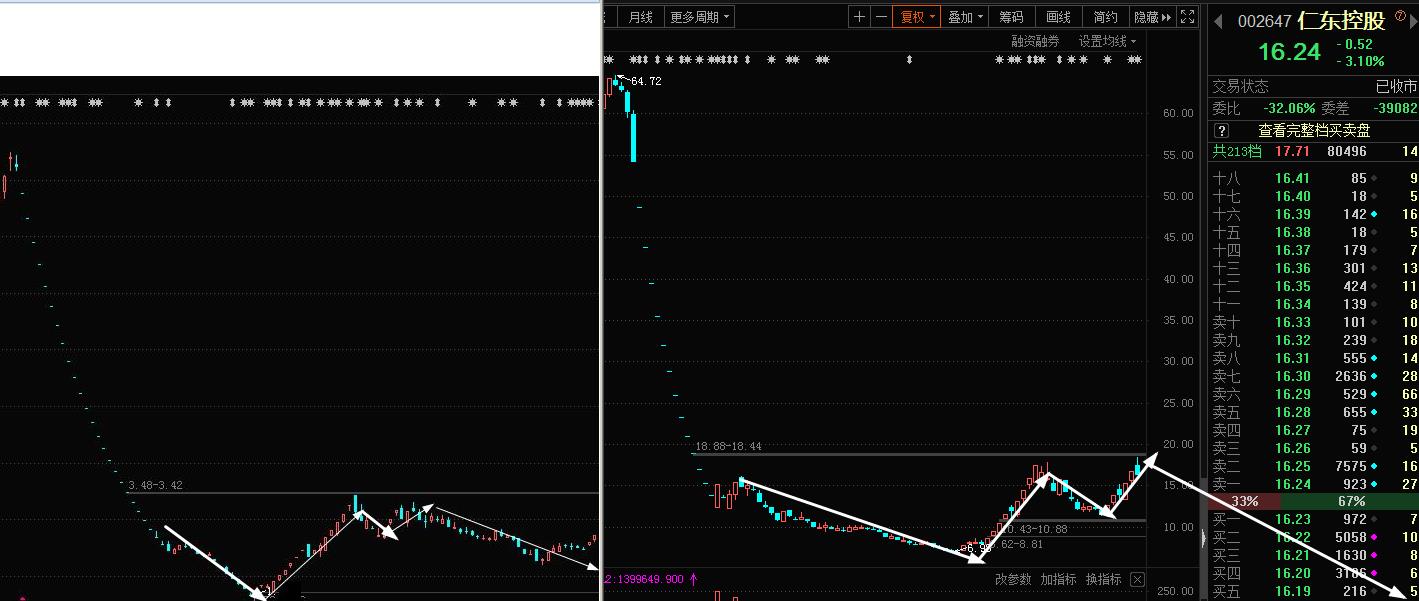Viewport: 1419px width, 601px height.
Task: Click pink up arrow beside 1399649.900
Action: click(693, 579)
